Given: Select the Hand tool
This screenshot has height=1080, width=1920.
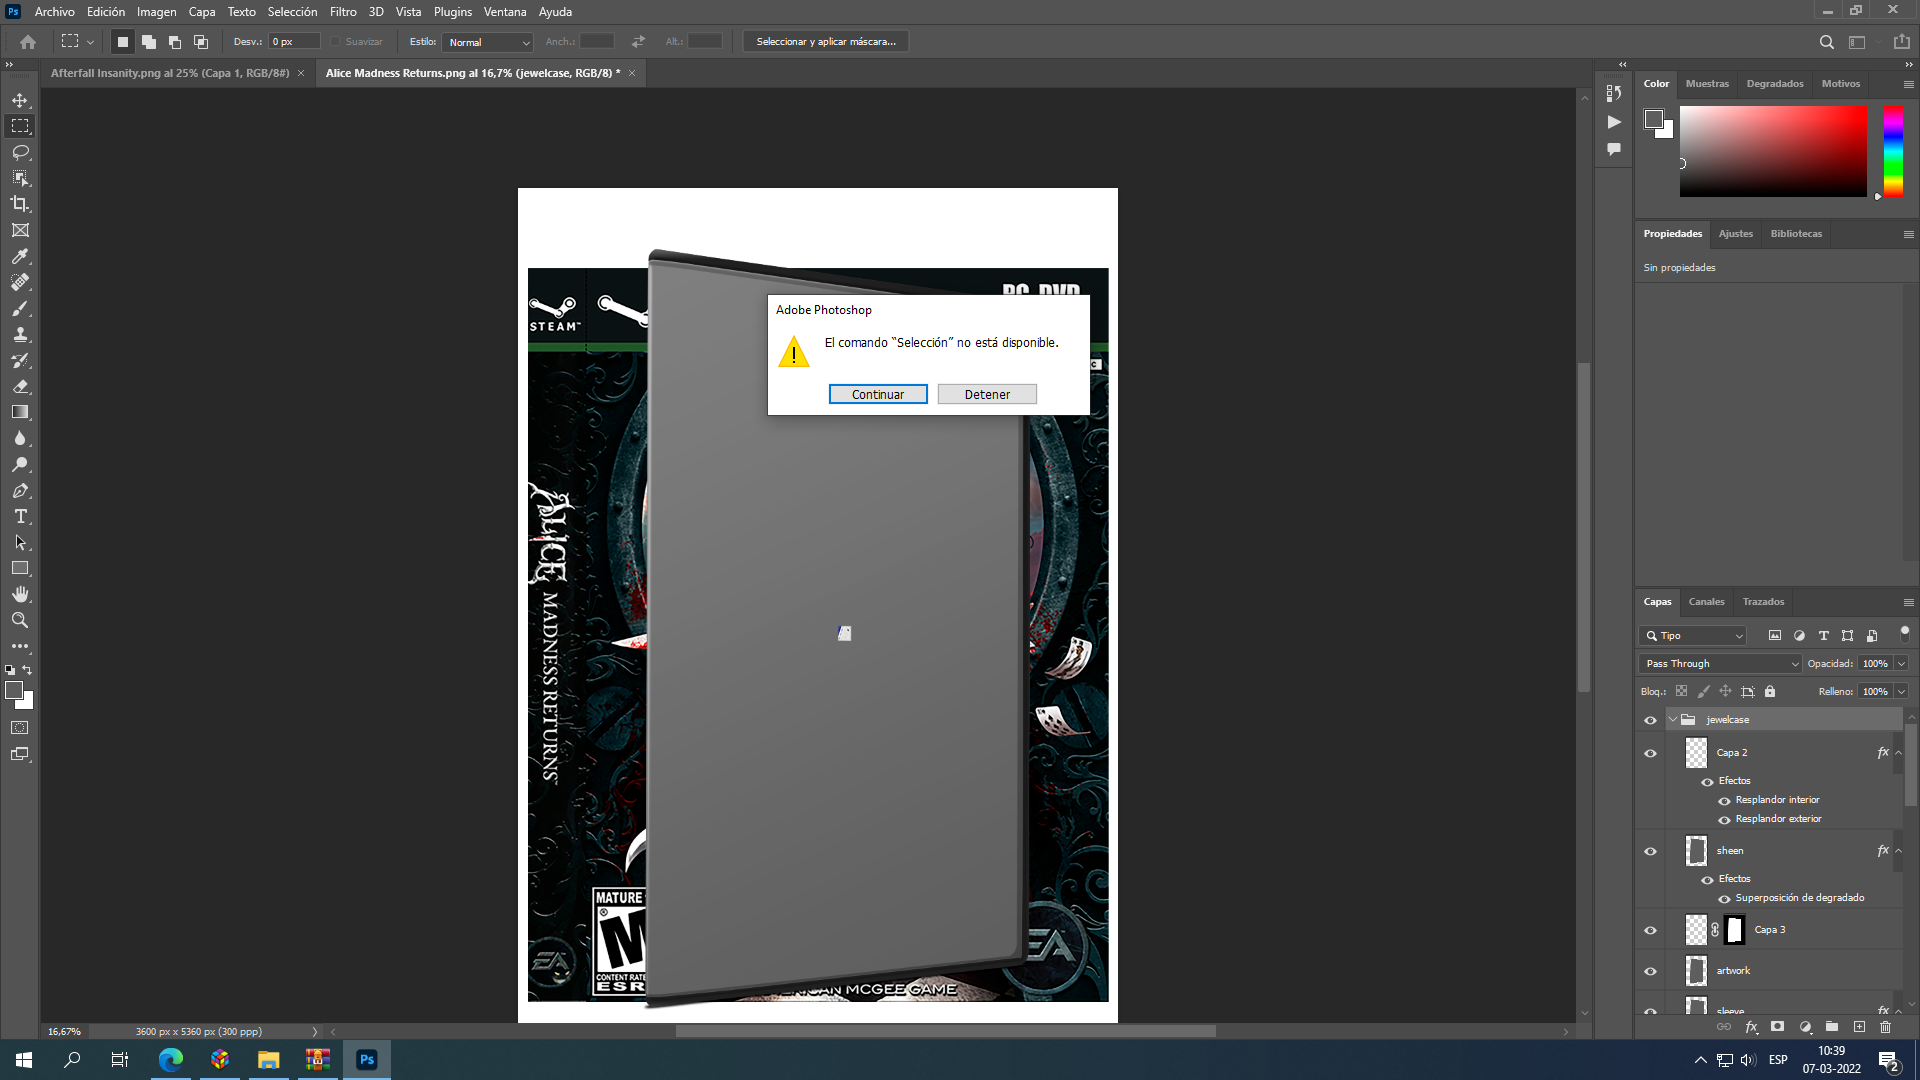Looking at the screenshot, I should (x=20, y=594).
